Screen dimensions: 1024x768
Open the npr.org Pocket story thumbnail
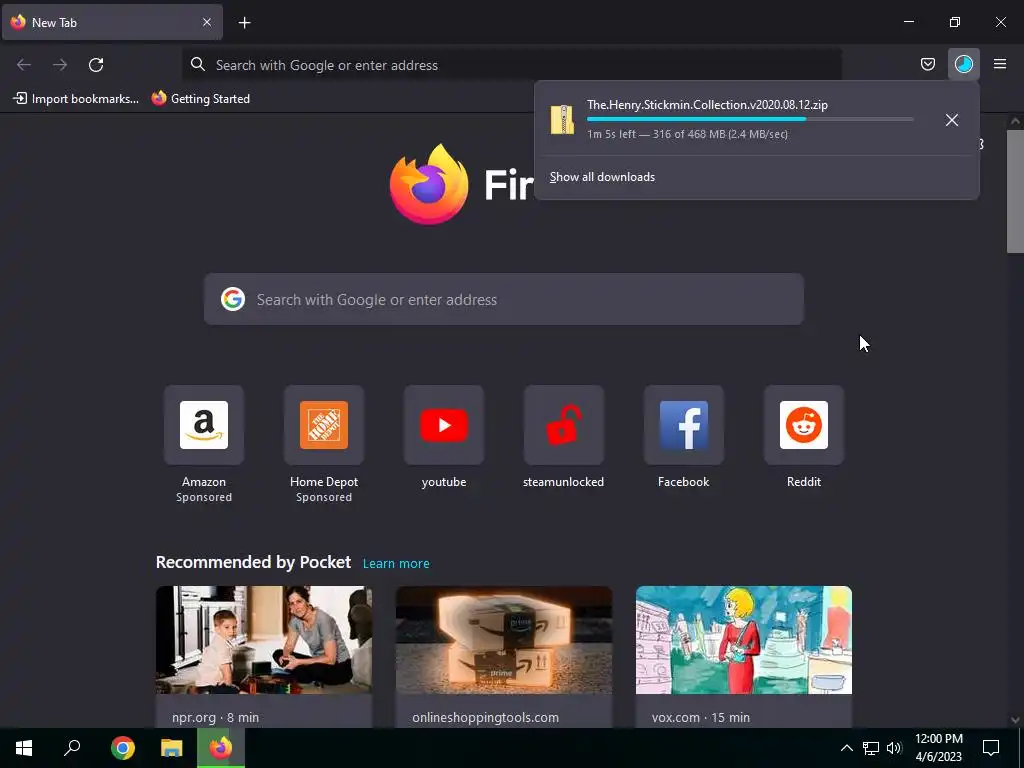[x=264, y=640]
